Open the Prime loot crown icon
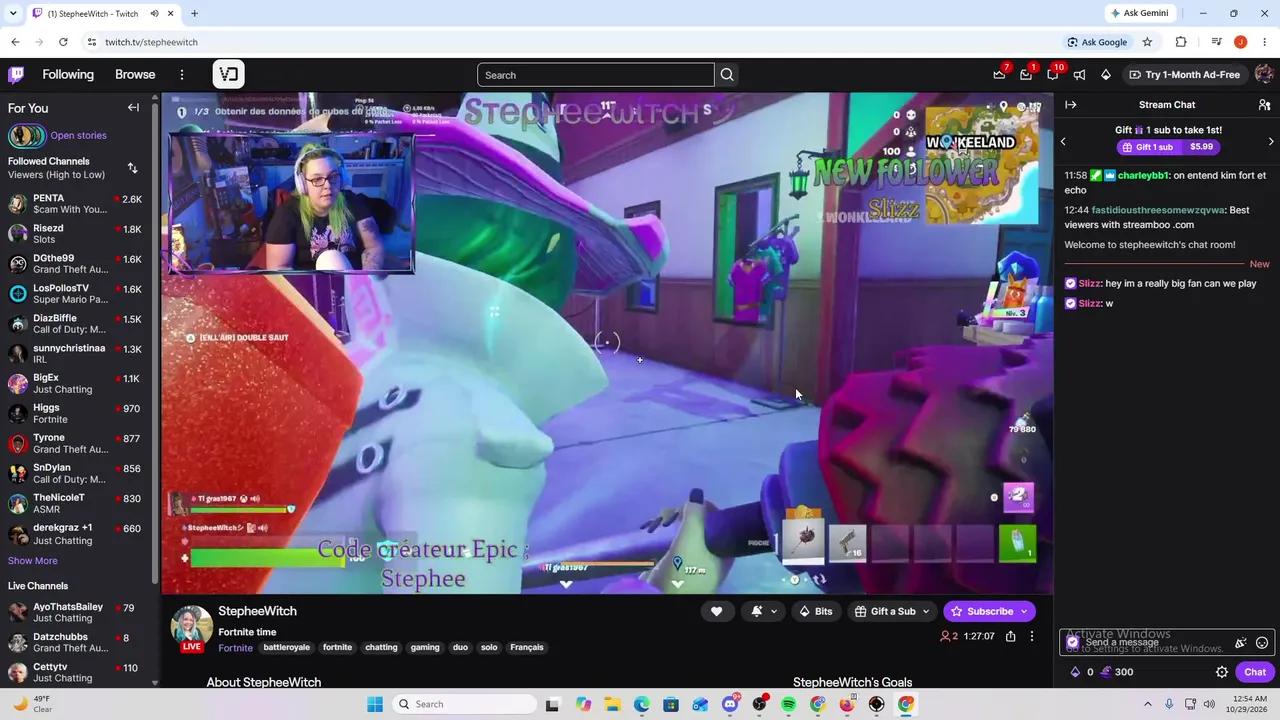1280x720 pixels. [x=999, y=75]
